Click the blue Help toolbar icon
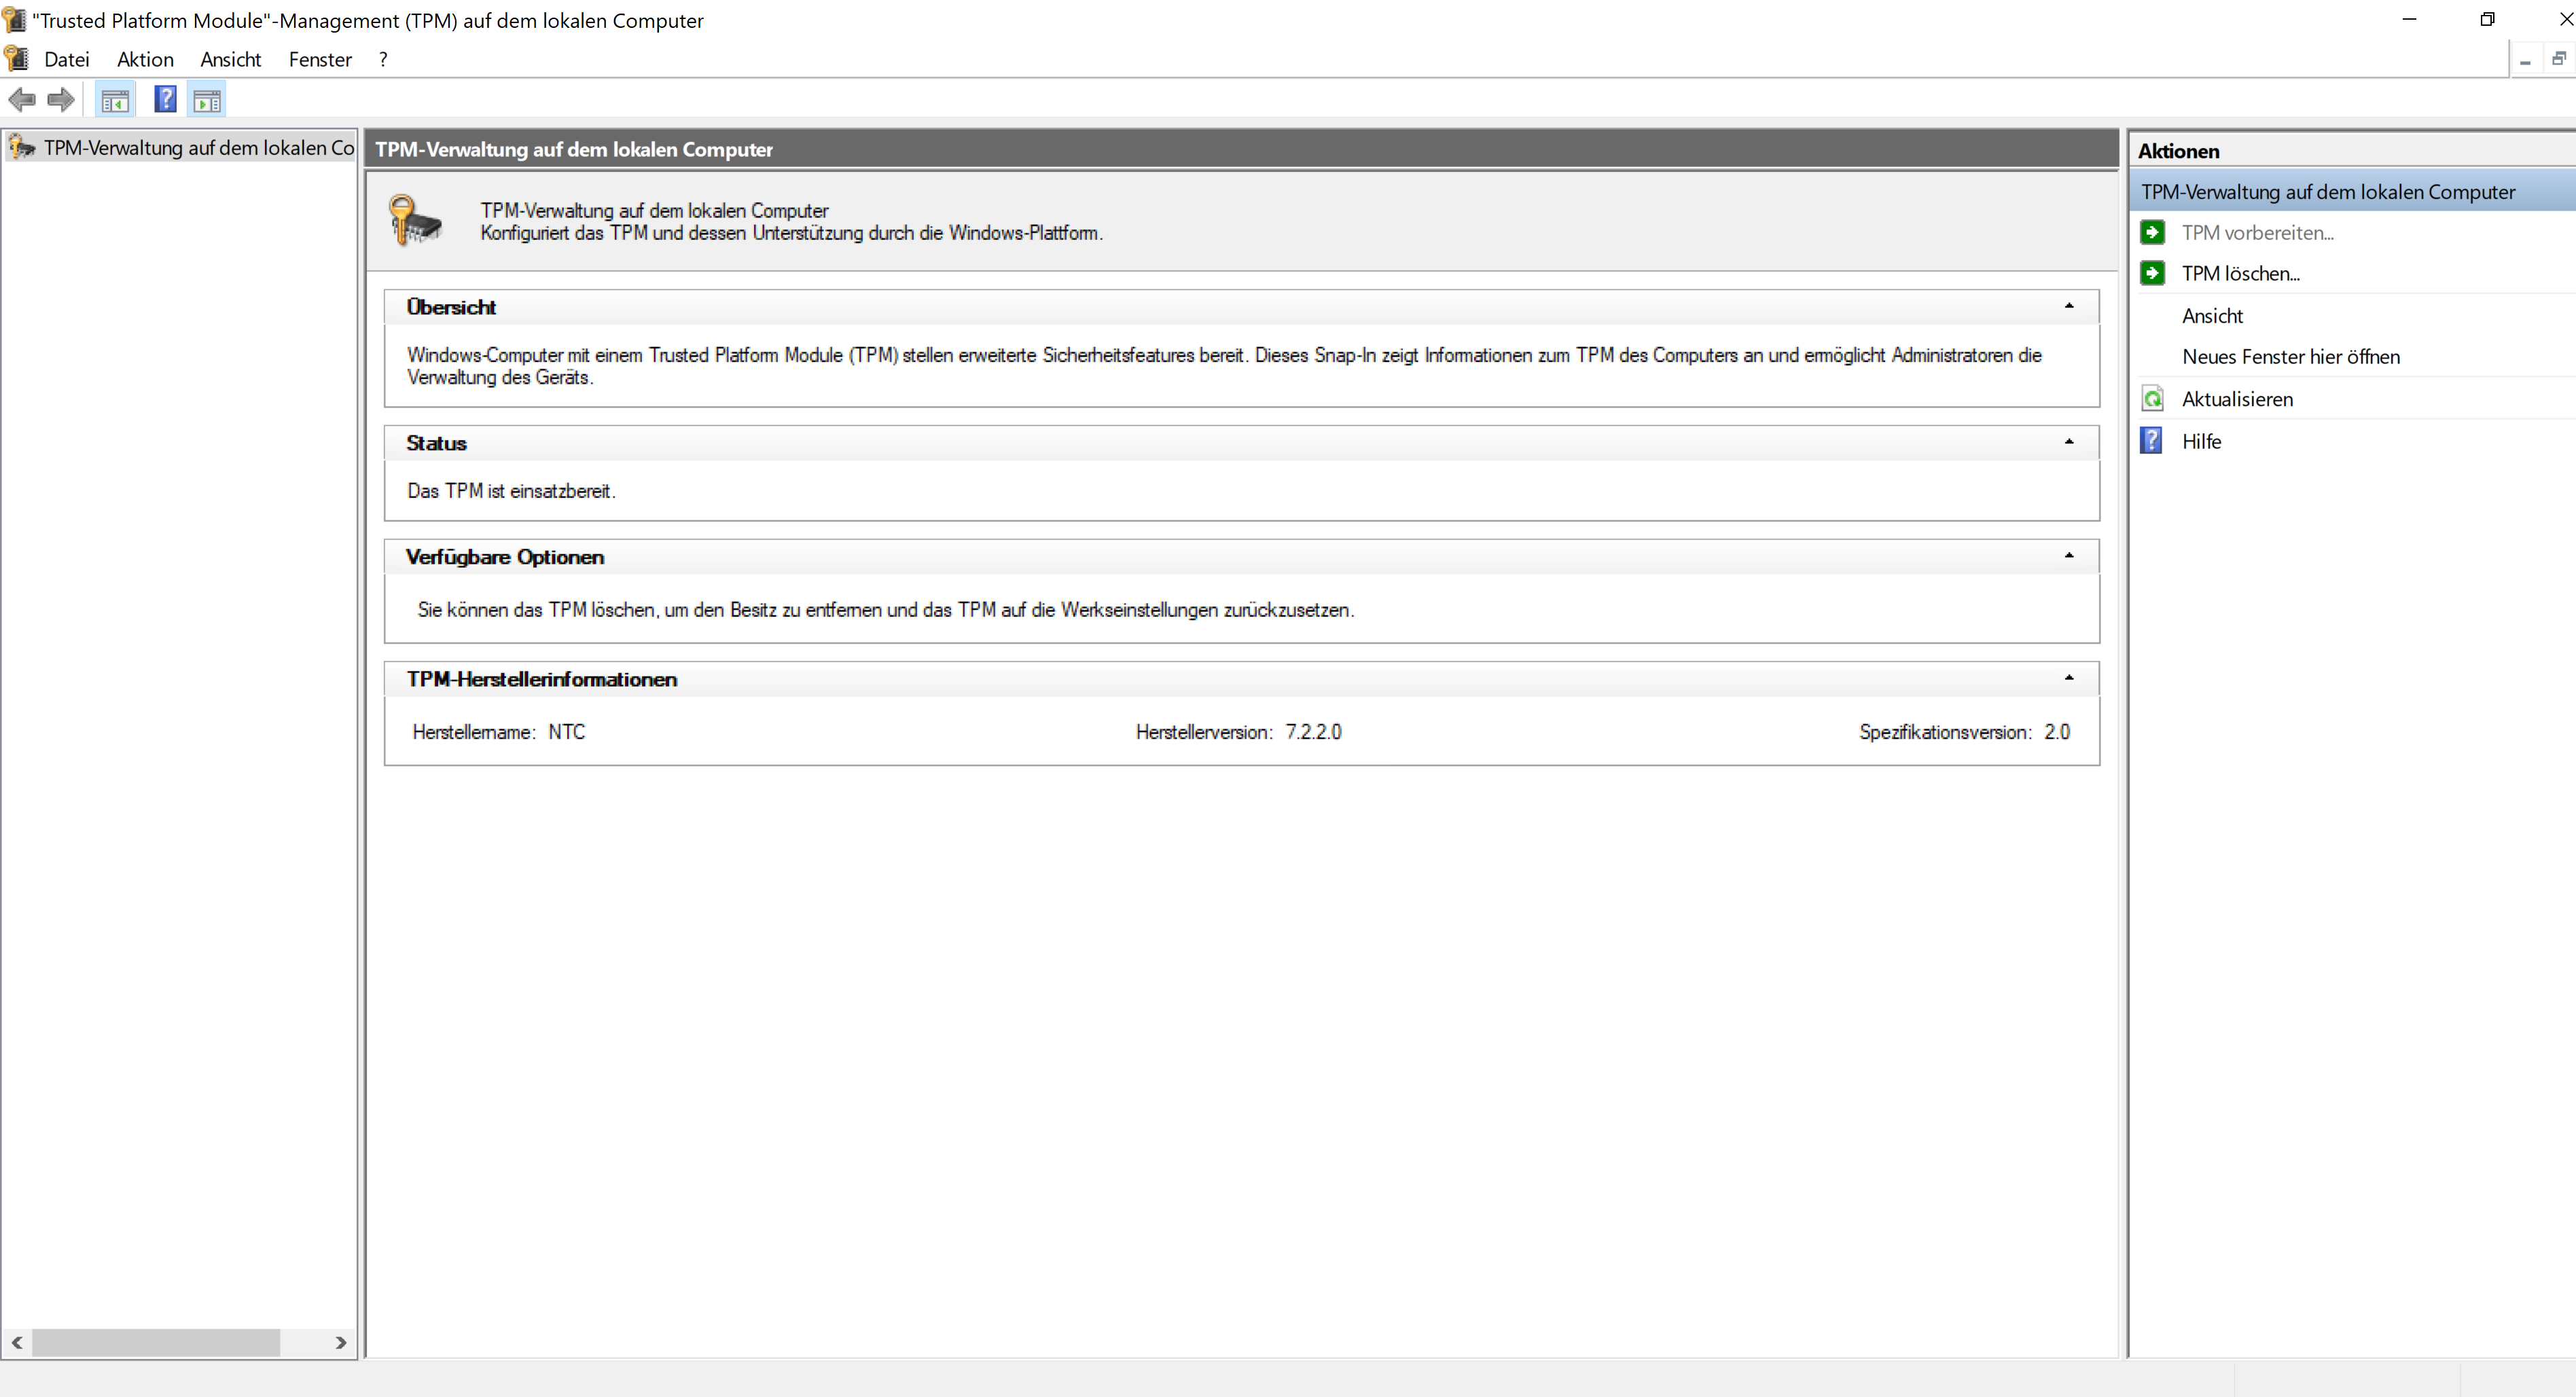Screen dimensions: 2576x1397 point(165,100)
